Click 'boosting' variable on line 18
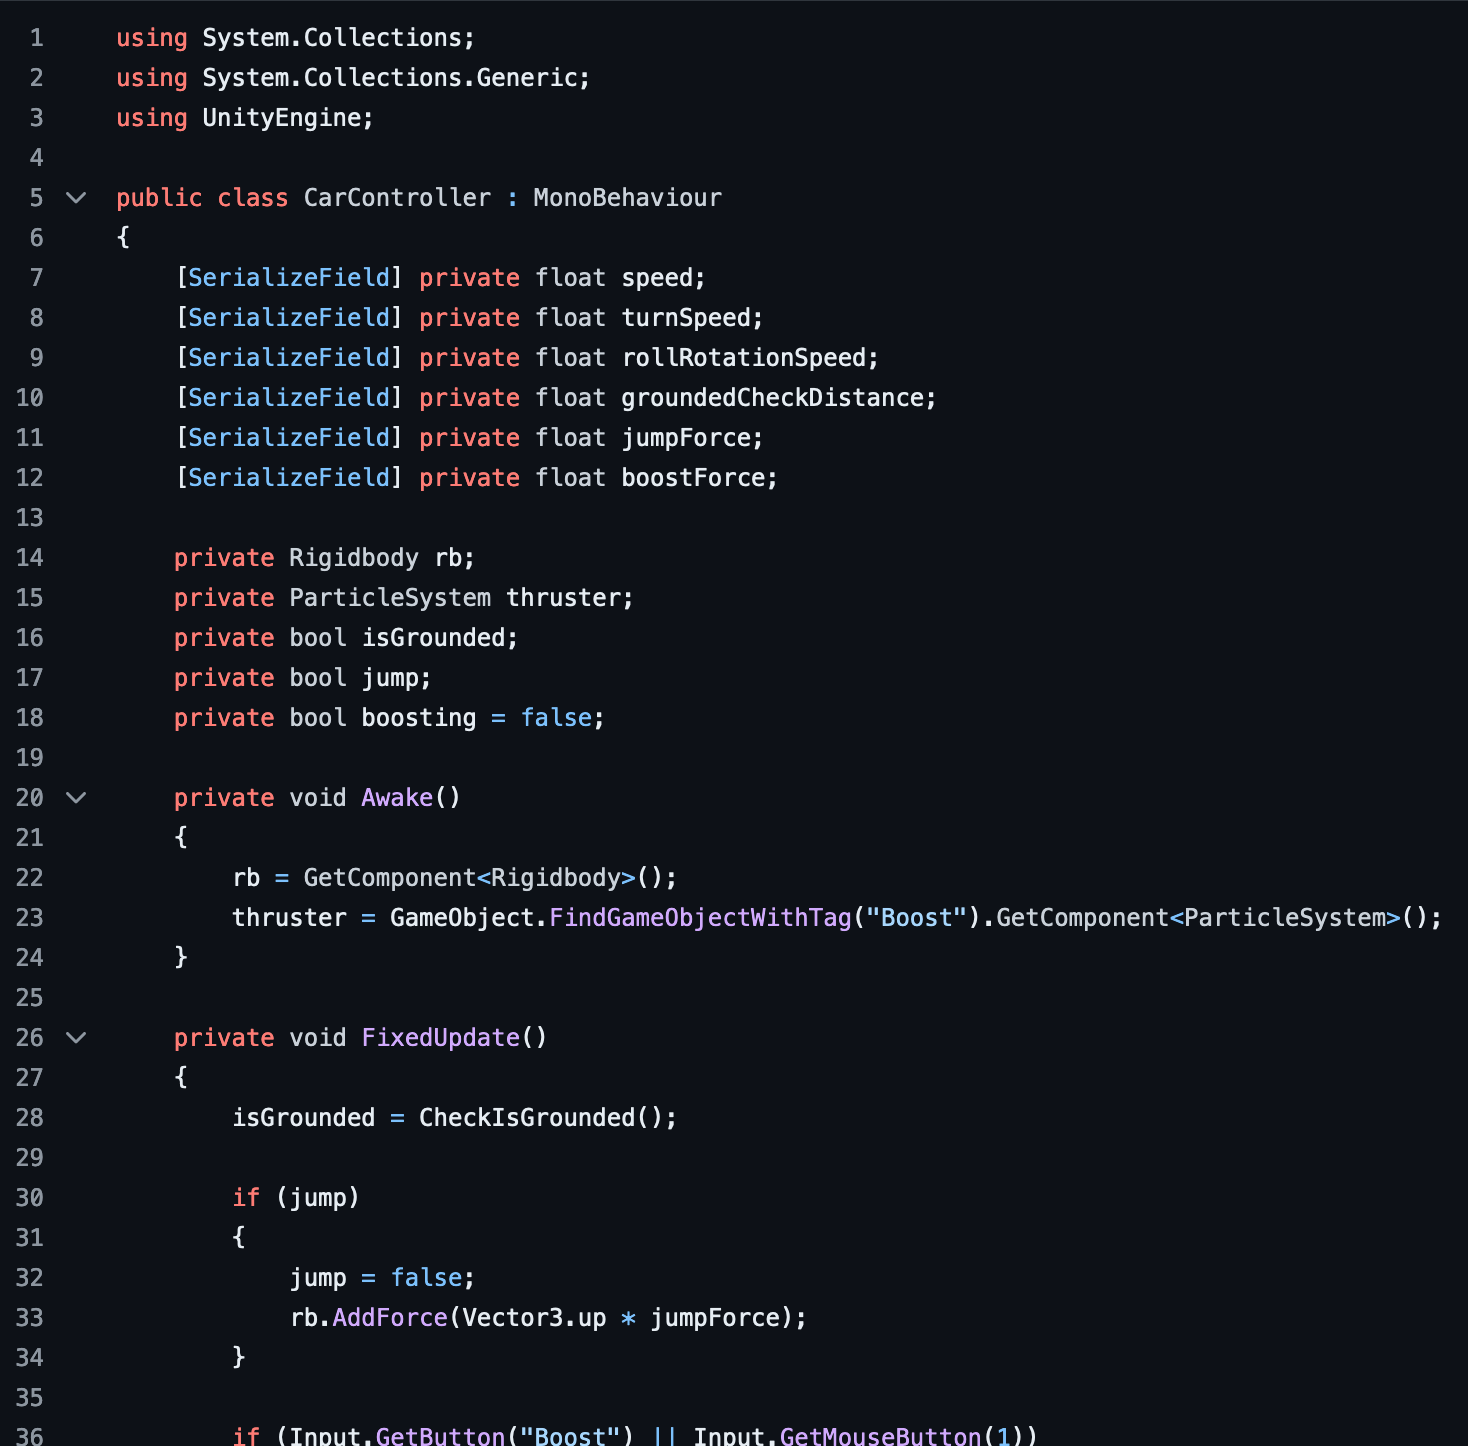1468x1446 pixels. [x=419, y=718]
